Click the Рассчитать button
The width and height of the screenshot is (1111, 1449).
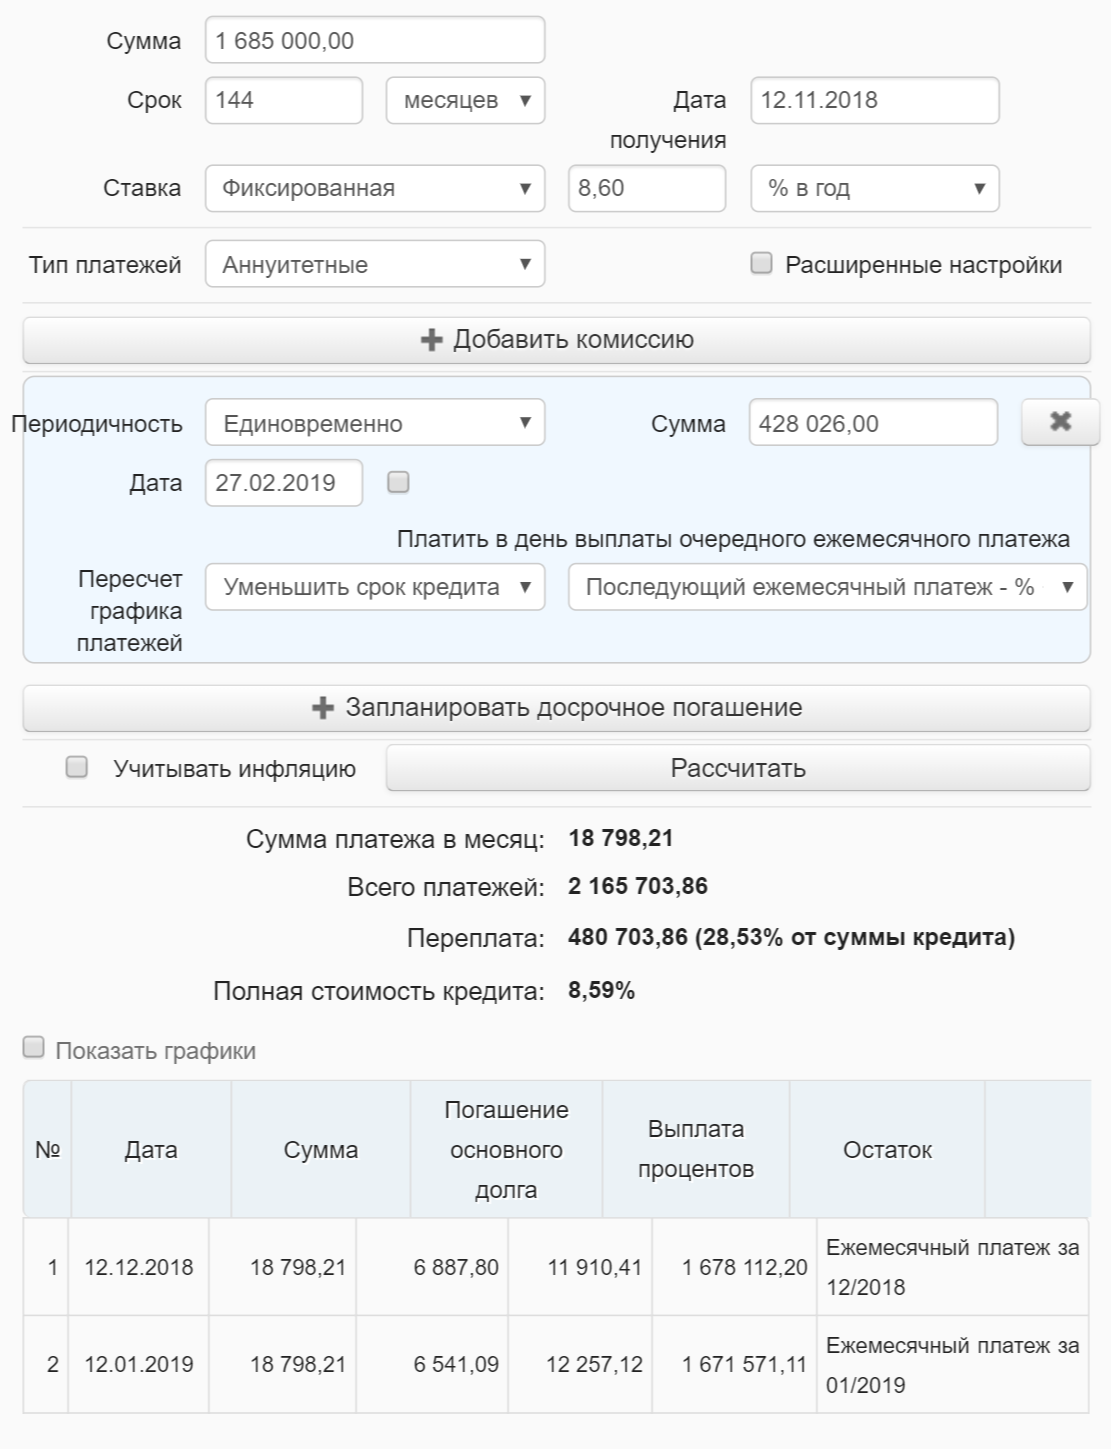(738, 768)
